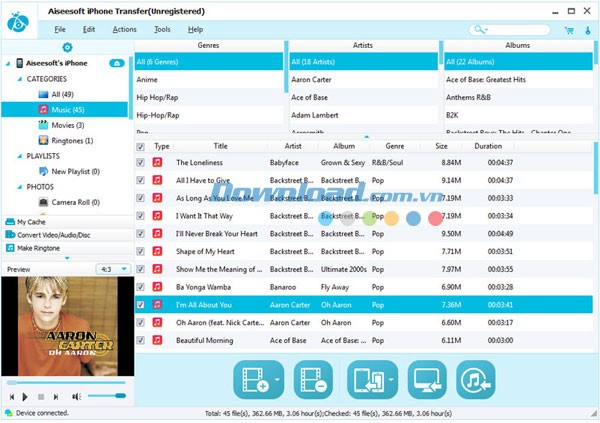This screenshot has height=423, width=600.
Task: Uncheck All I Have to Give checkbox
Action: tap(140, 180)
